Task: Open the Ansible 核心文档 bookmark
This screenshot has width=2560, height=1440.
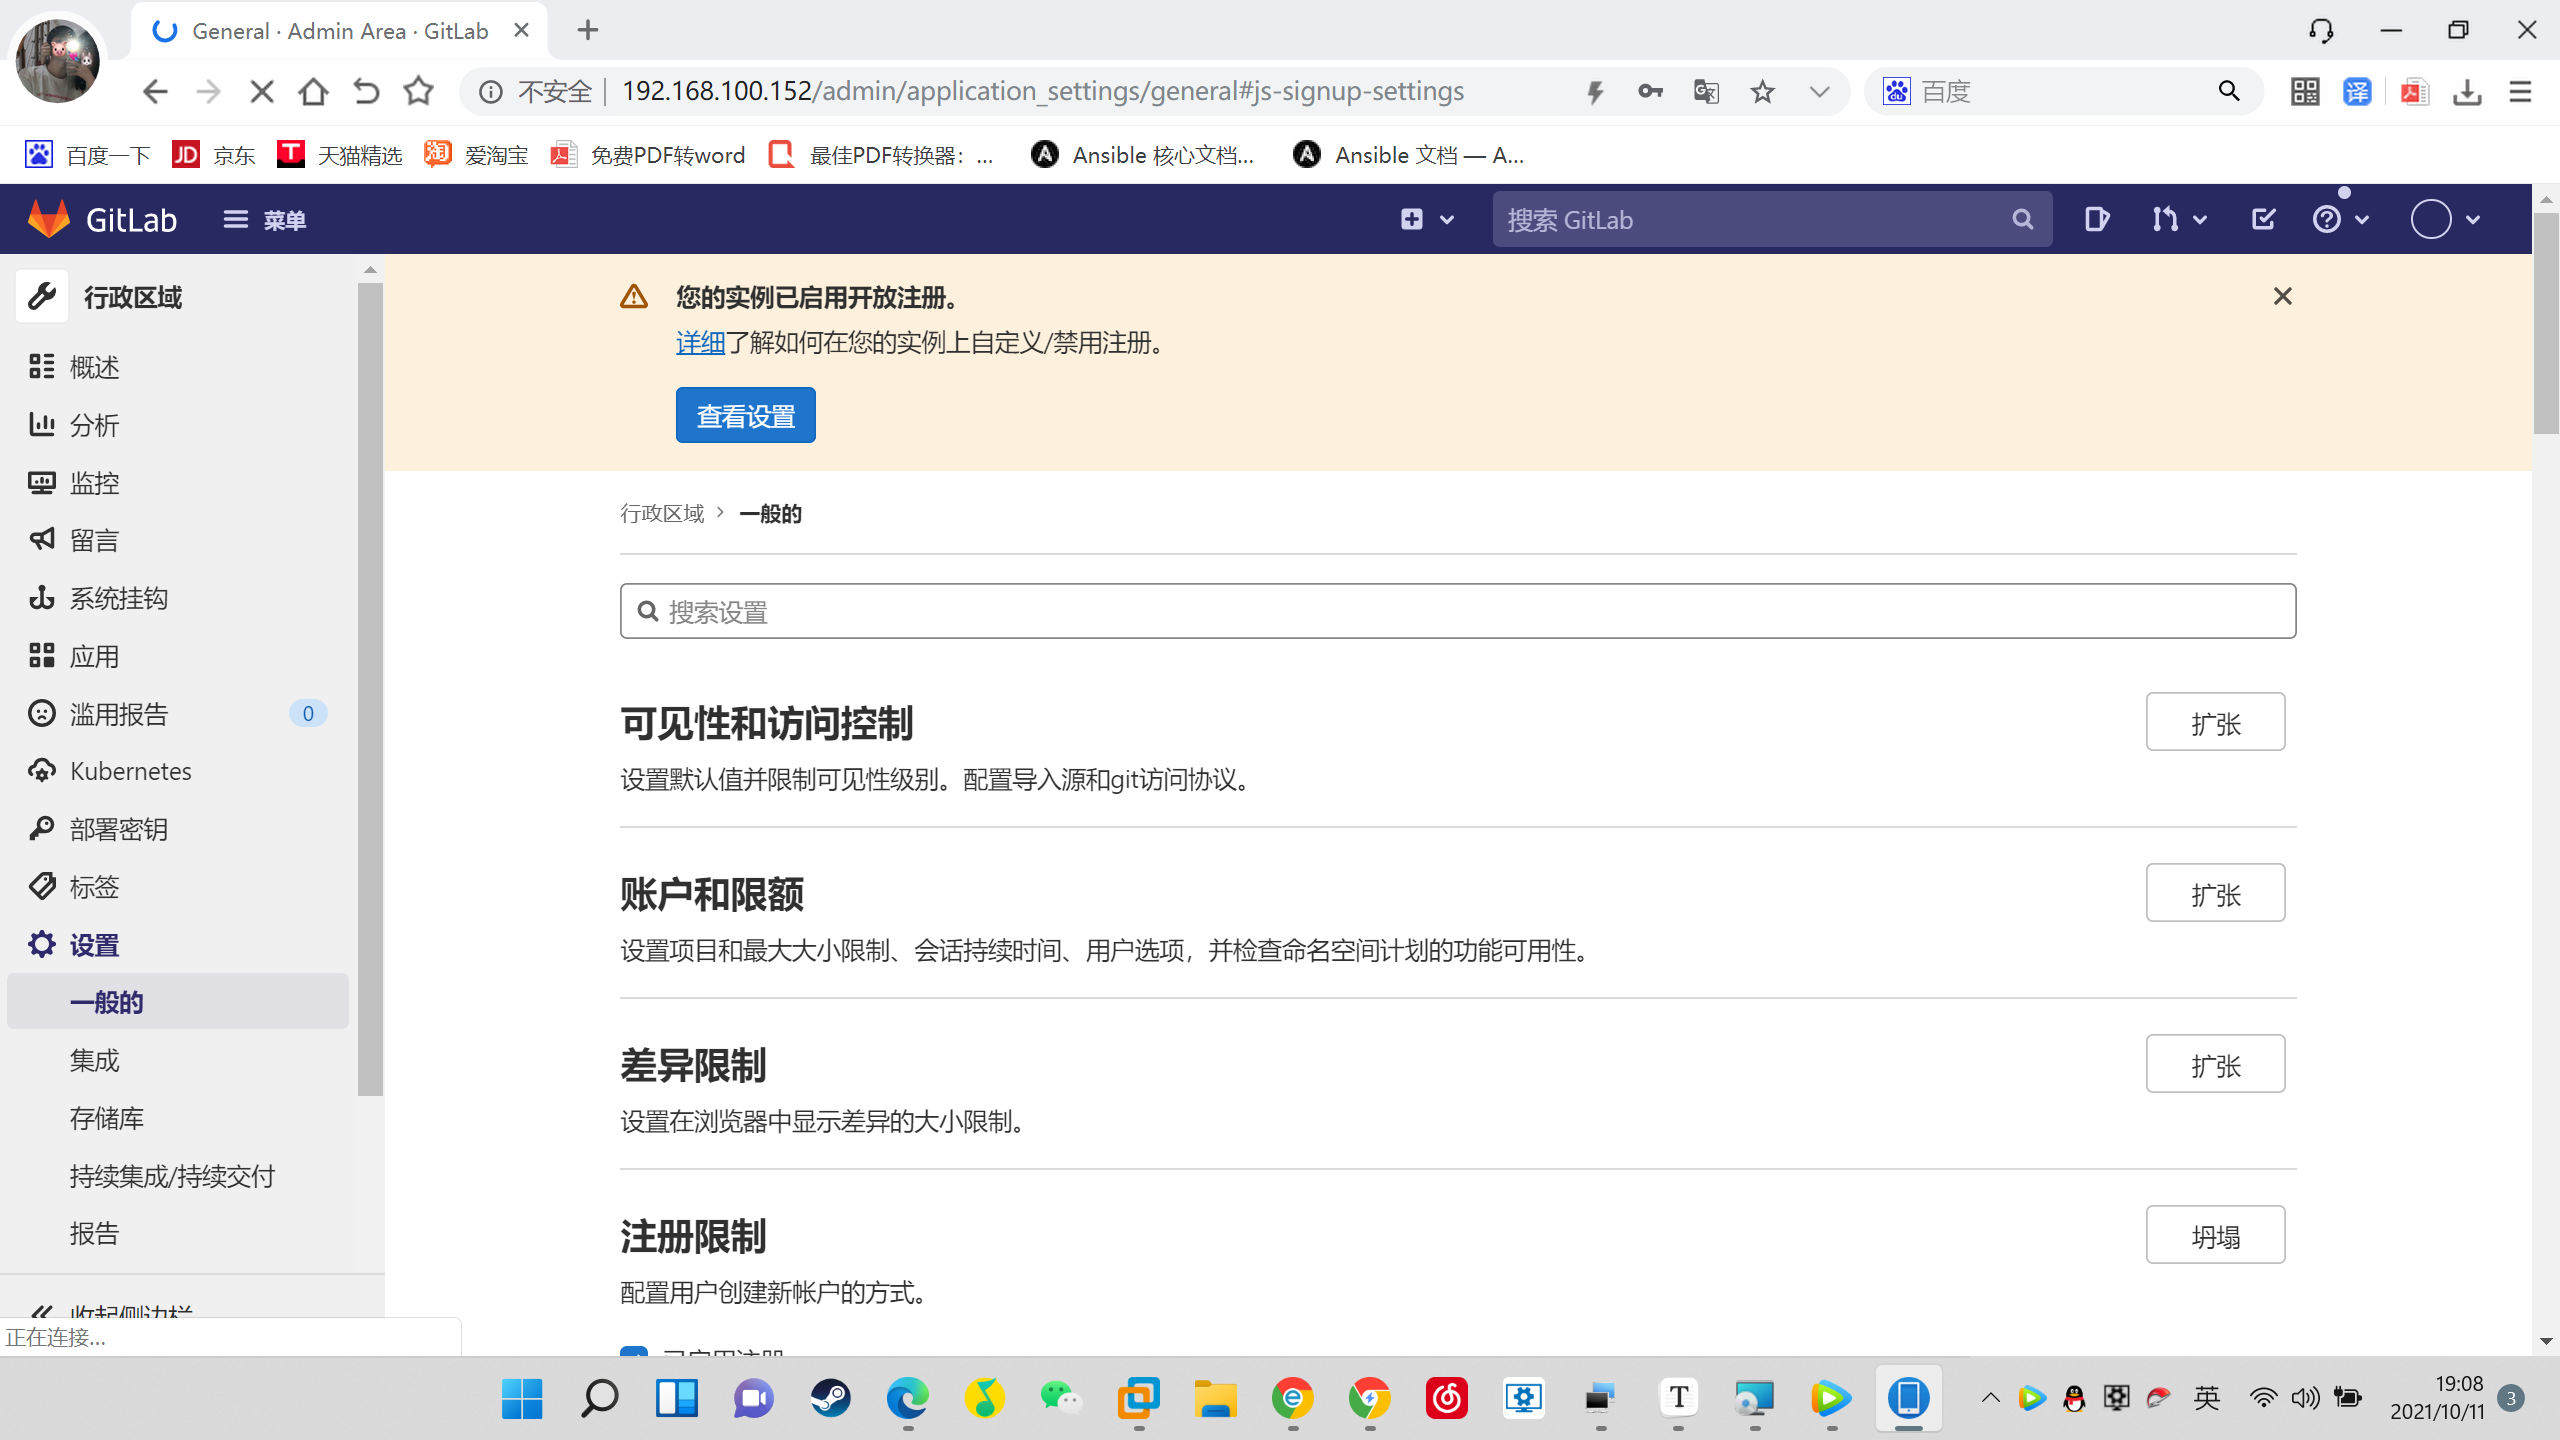Action: coord(1142,155)
